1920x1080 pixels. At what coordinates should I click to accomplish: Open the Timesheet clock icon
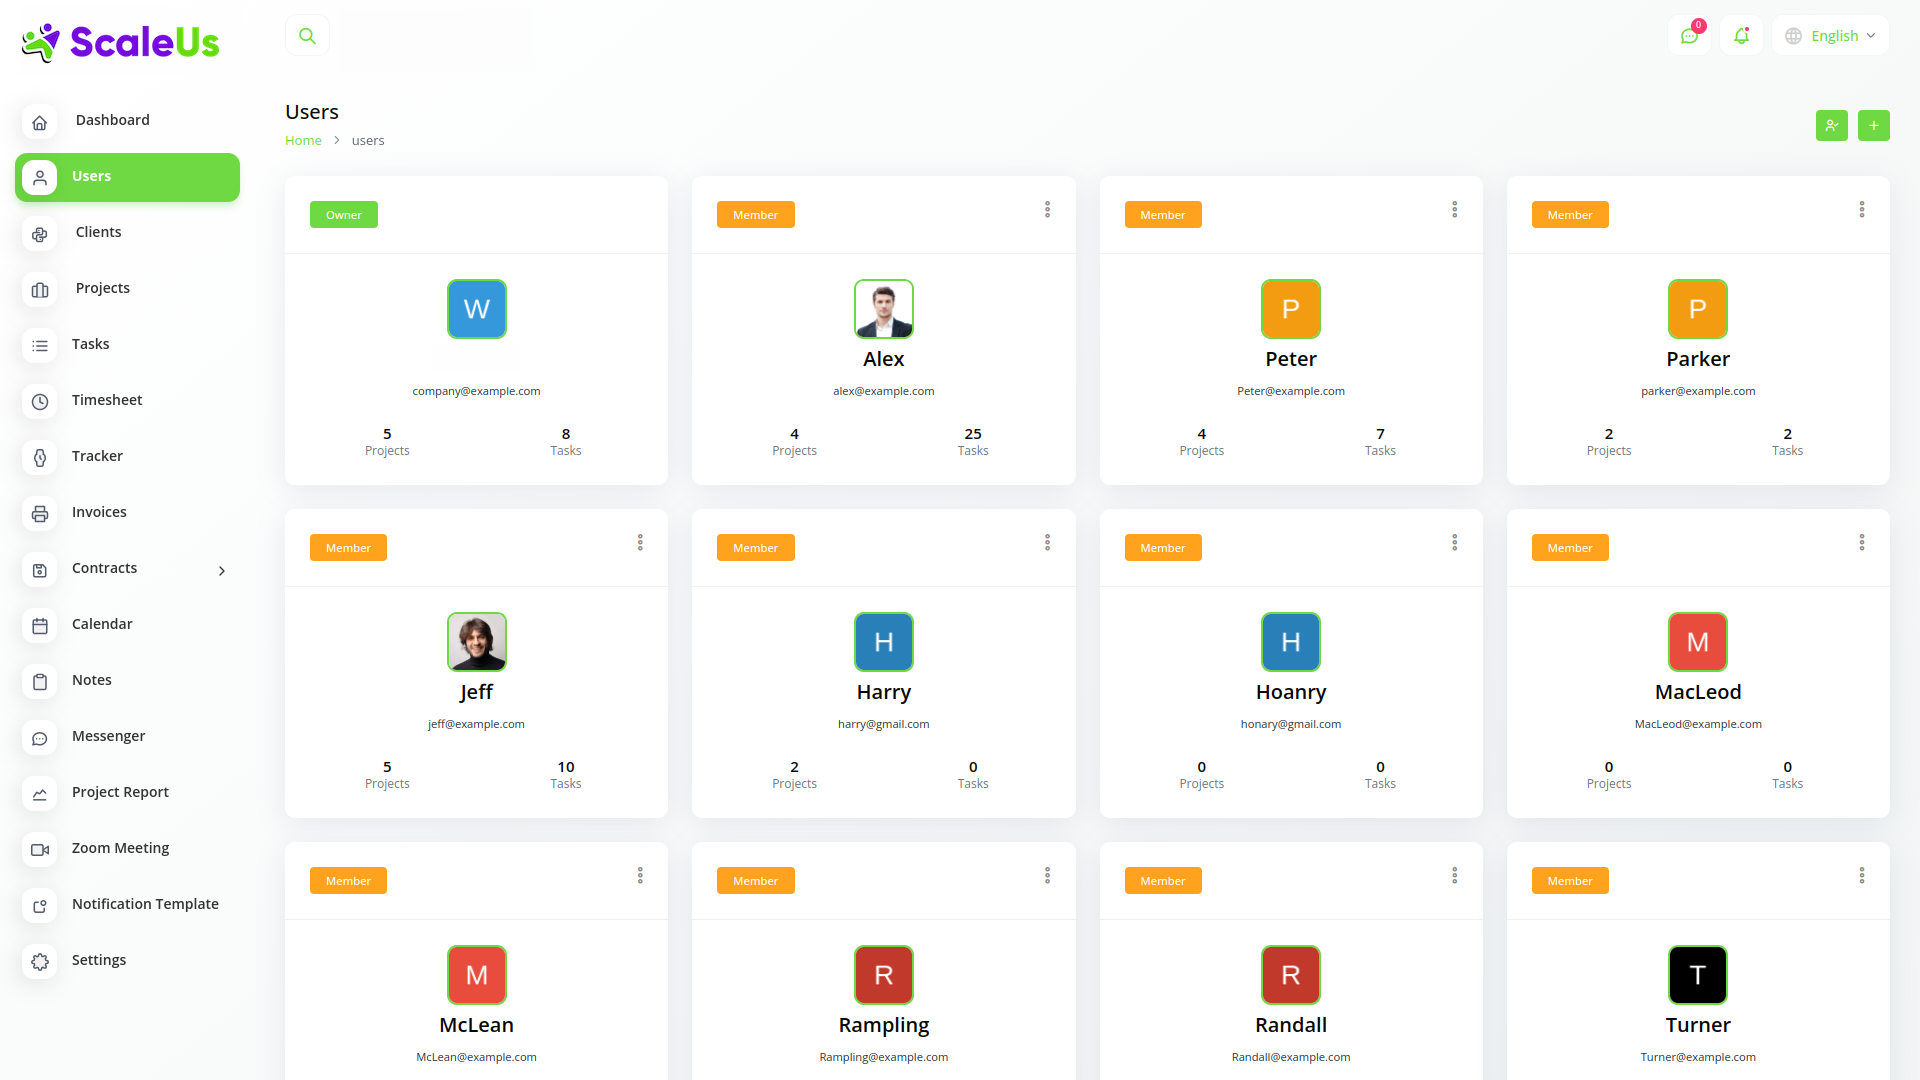(x=40, y=401)
